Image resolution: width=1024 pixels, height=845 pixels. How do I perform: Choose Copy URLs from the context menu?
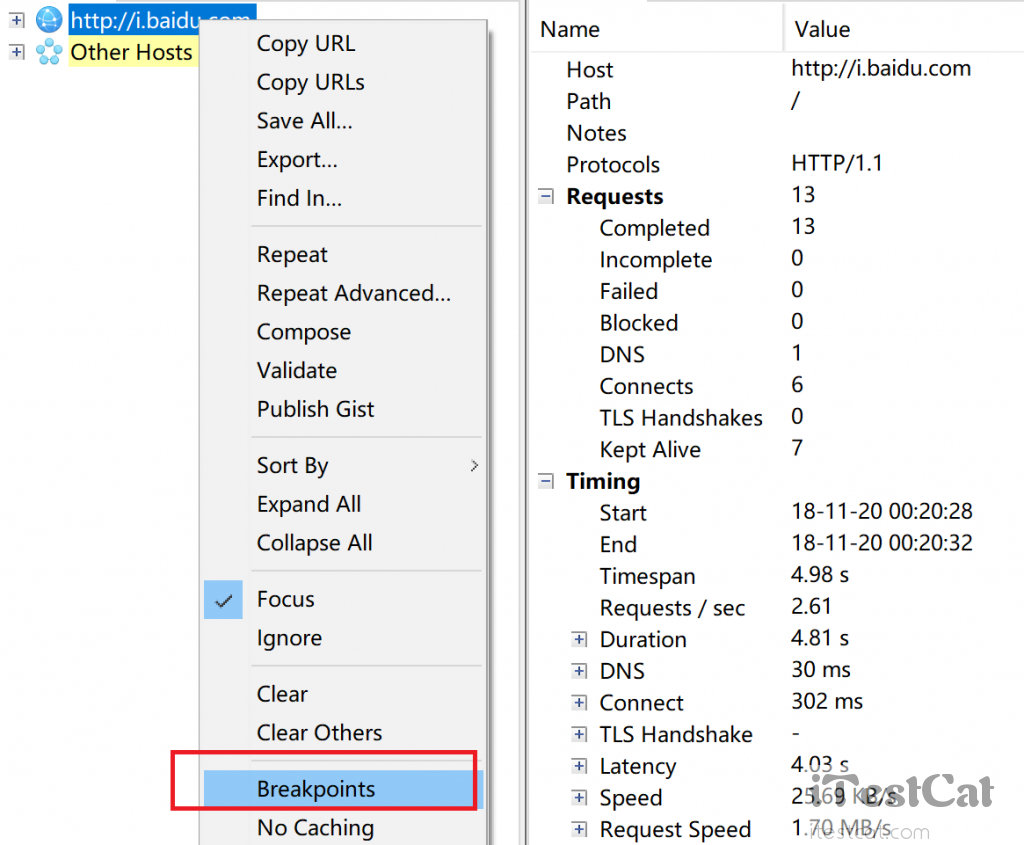[344, 82]
